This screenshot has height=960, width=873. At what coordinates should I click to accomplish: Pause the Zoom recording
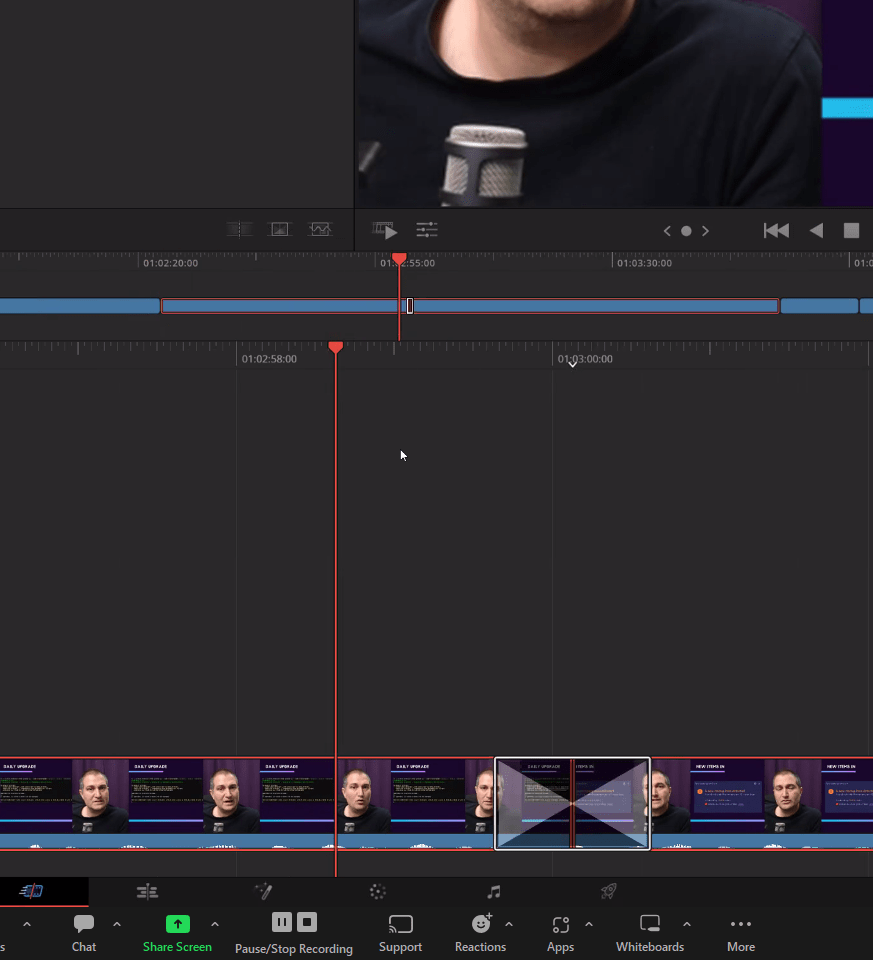(x=282, y=923)
